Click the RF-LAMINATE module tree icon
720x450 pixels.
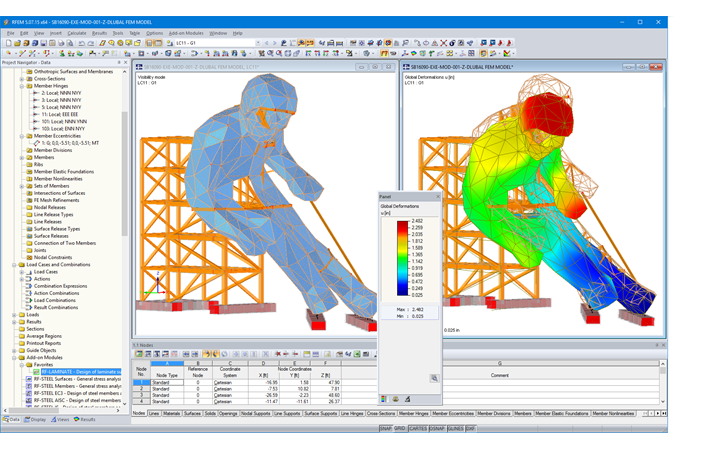coord(36,372)
